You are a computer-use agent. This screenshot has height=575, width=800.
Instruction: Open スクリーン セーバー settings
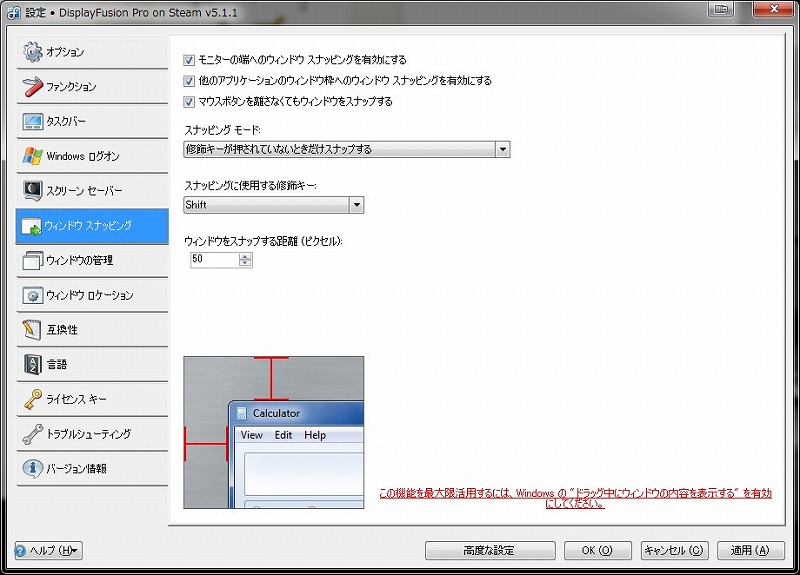(x=92, y=190)
